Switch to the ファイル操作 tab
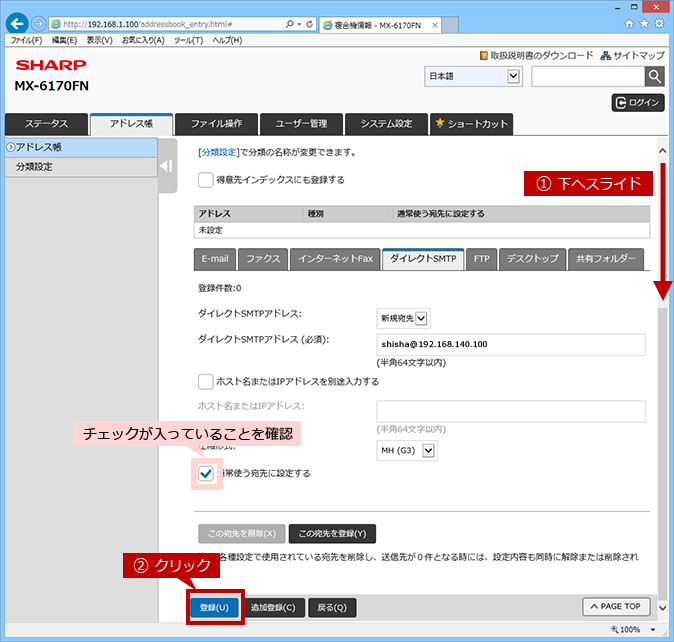Screen dimensions: 674x642 click(216, 124)
